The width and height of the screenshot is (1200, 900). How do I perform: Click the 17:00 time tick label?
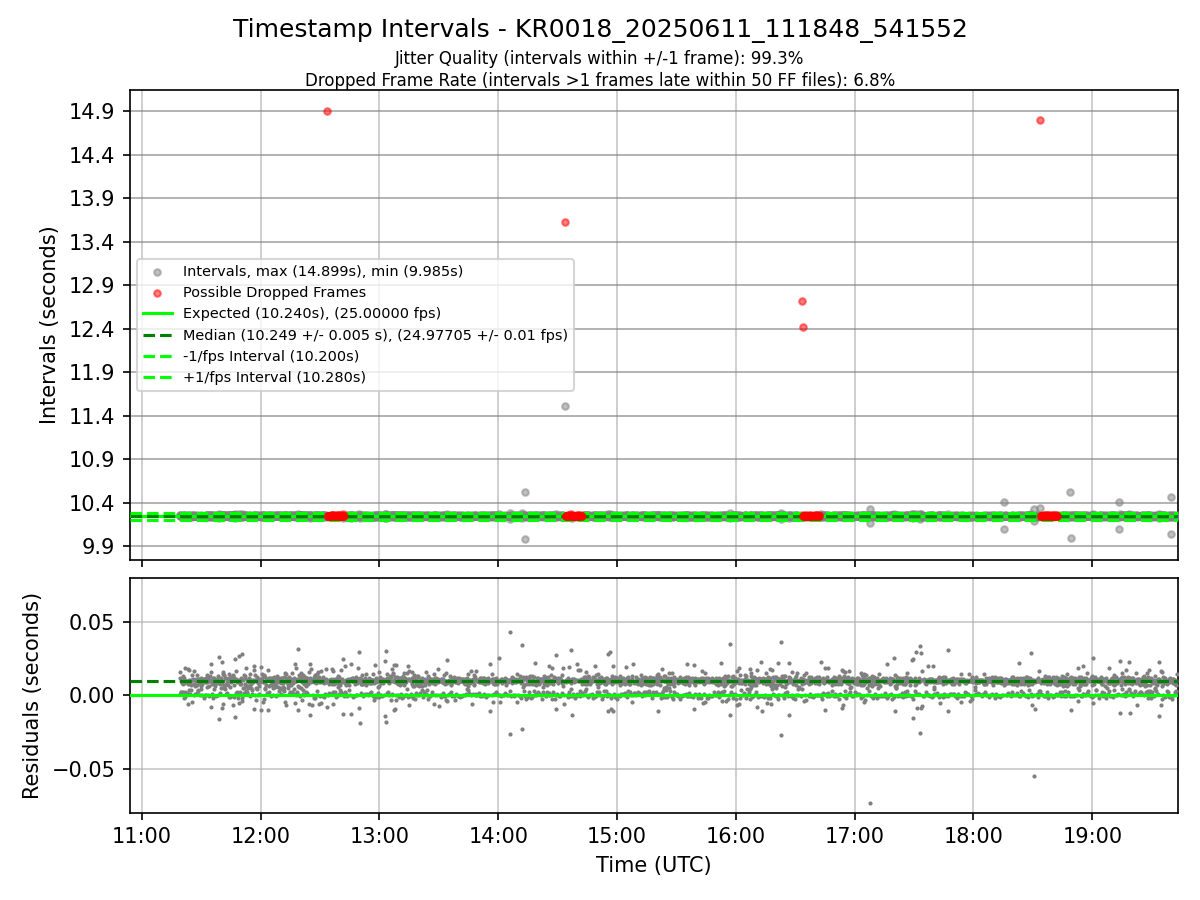(x=854, y=835)
